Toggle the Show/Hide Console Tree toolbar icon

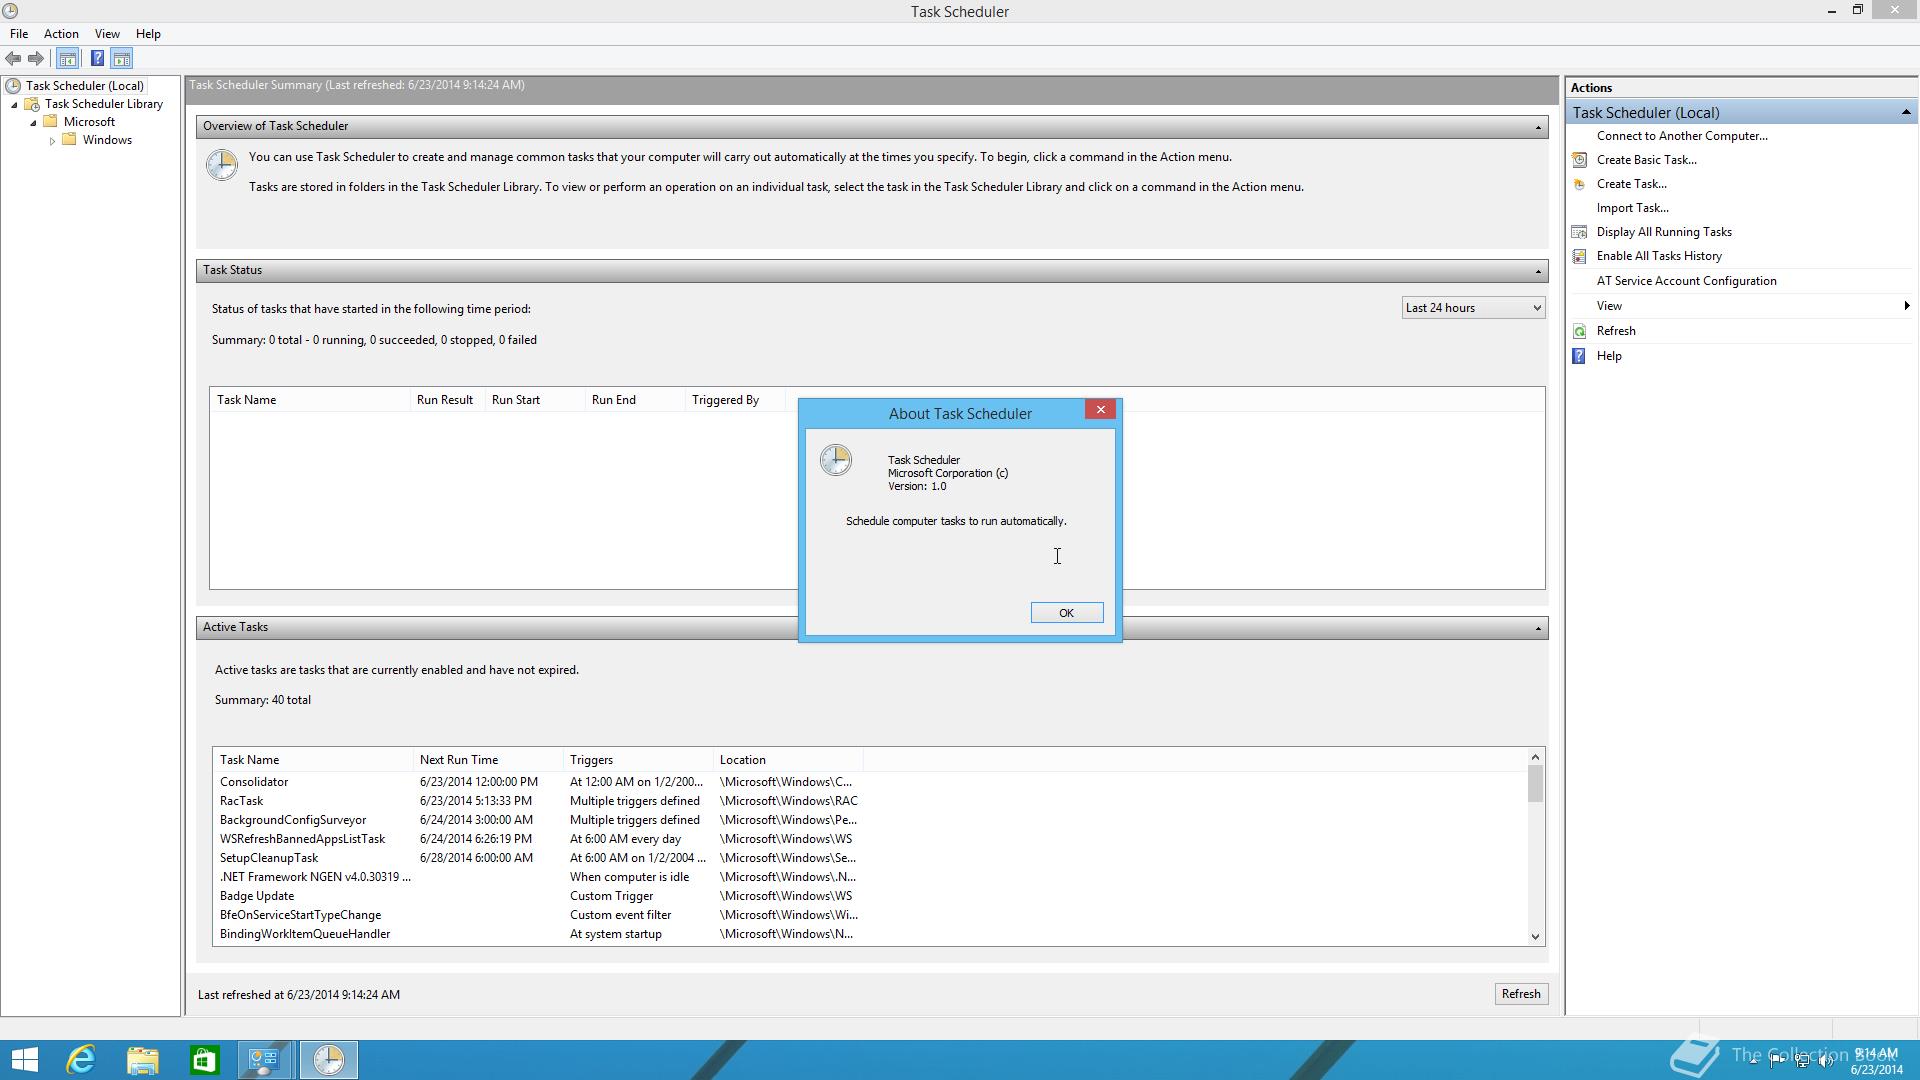point(68,59)
